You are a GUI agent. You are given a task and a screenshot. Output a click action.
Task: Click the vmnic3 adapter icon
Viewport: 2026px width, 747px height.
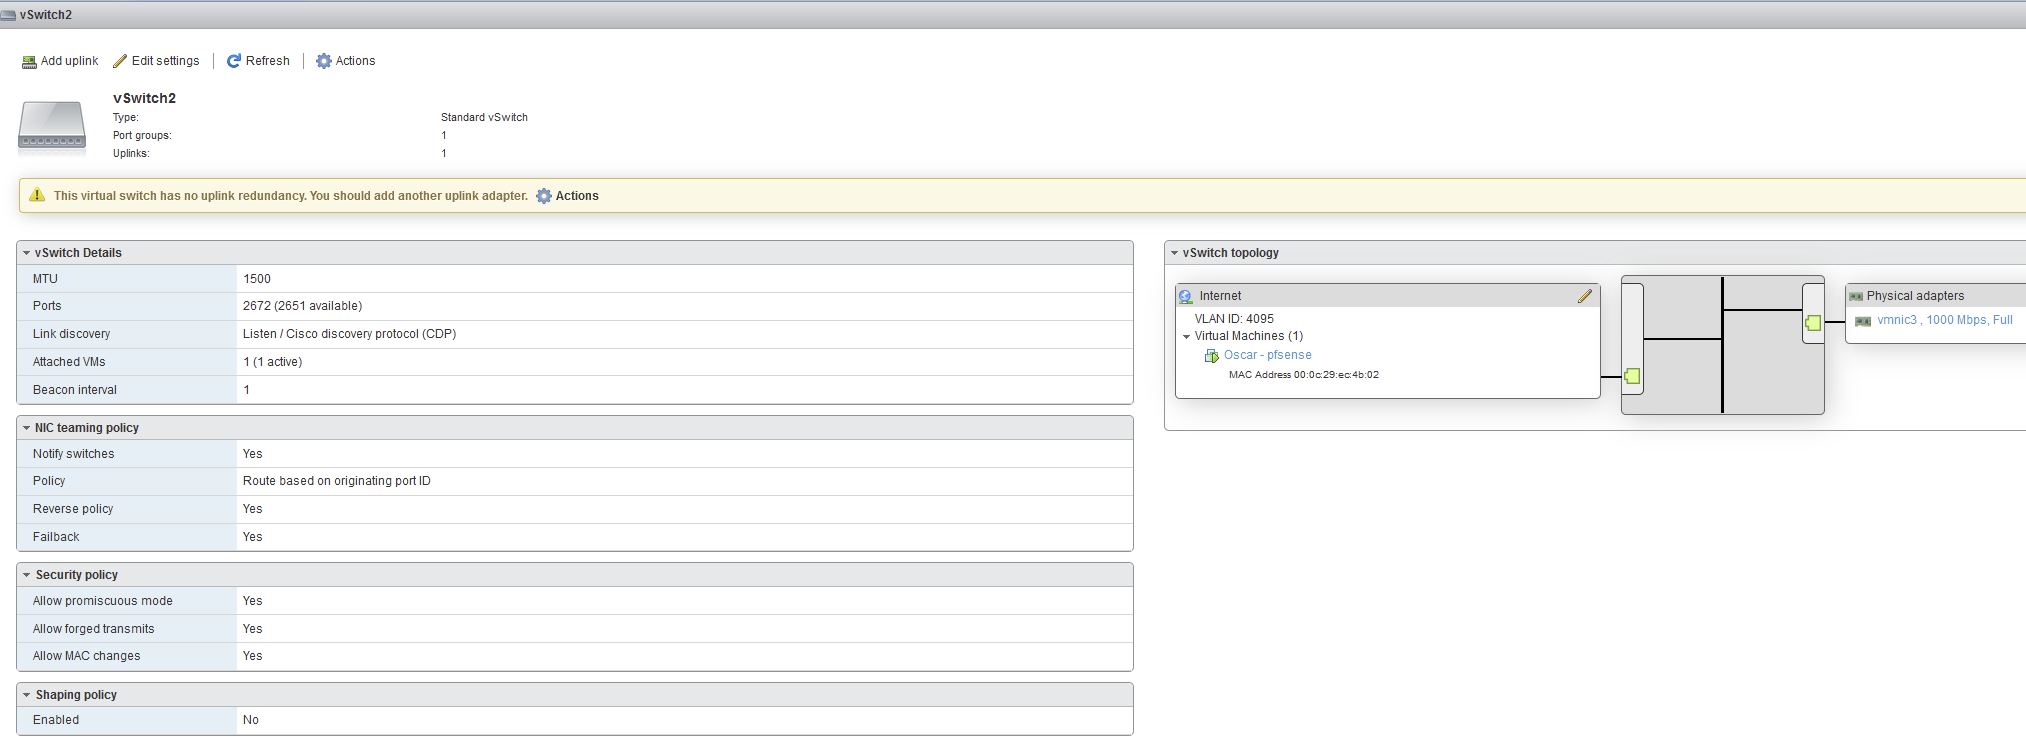tap(1863, 321)
